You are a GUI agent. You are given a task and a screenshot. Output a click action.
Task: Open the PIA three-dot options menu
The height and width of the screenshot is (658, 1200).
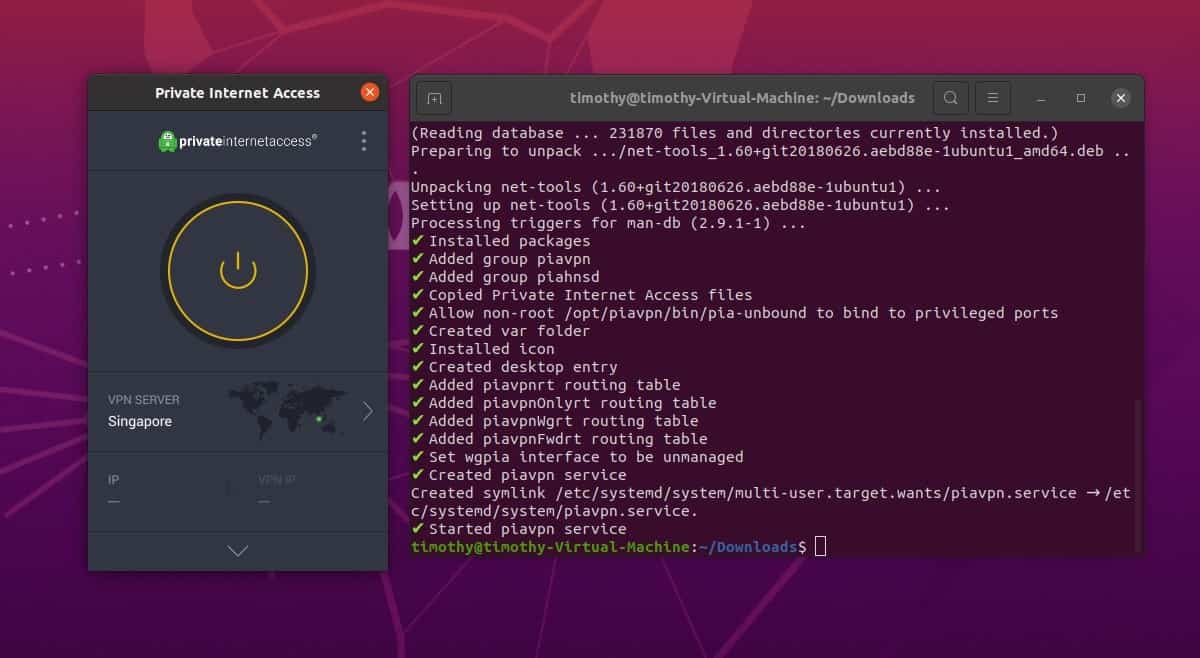[364, 141]
